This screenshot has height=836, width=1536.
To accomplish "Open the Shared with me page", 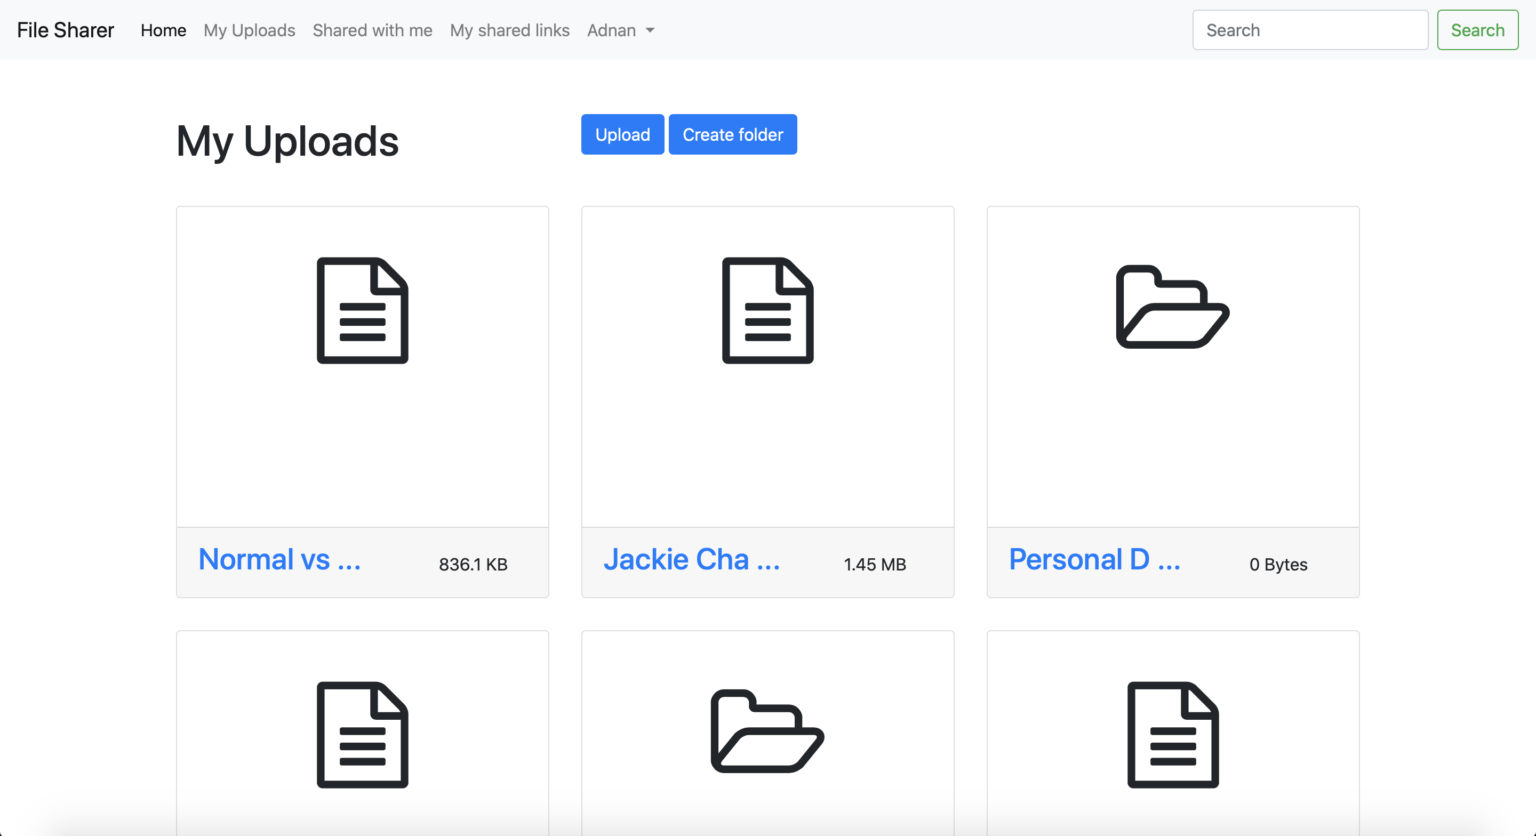I will [372, 30].
